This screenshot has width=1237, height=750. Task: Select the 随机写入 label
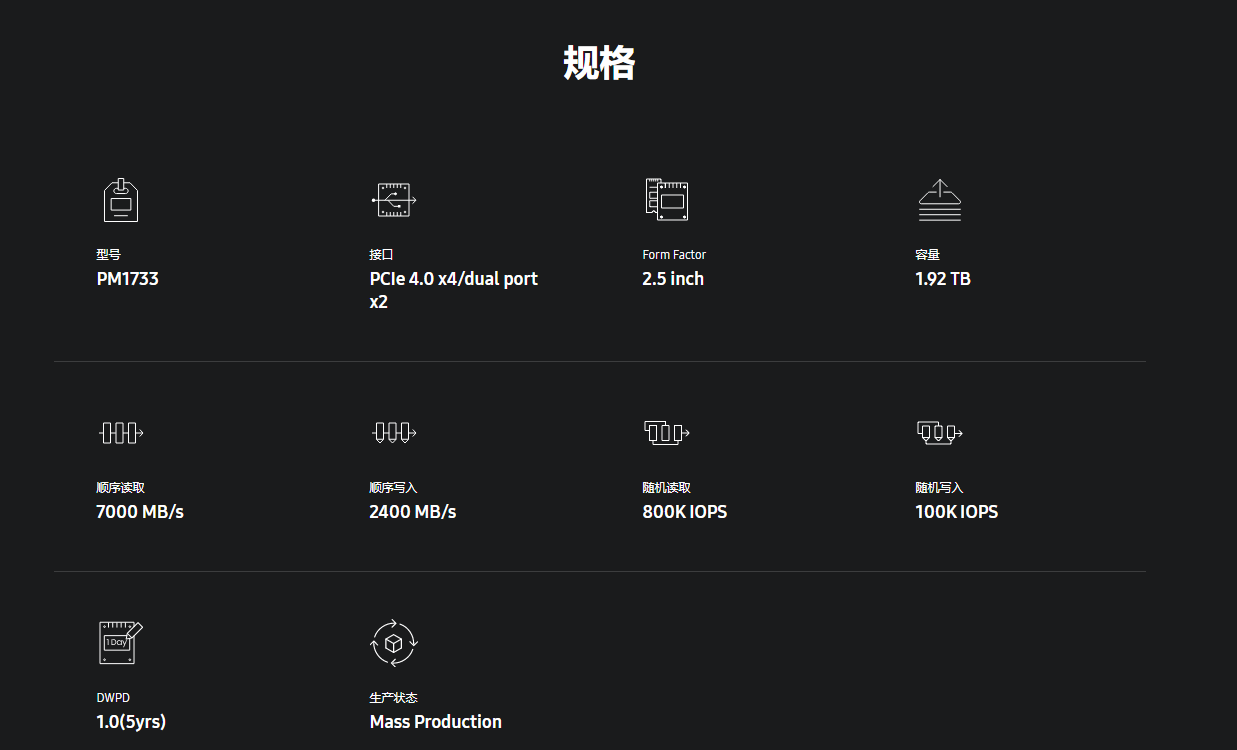click(940, 488)
